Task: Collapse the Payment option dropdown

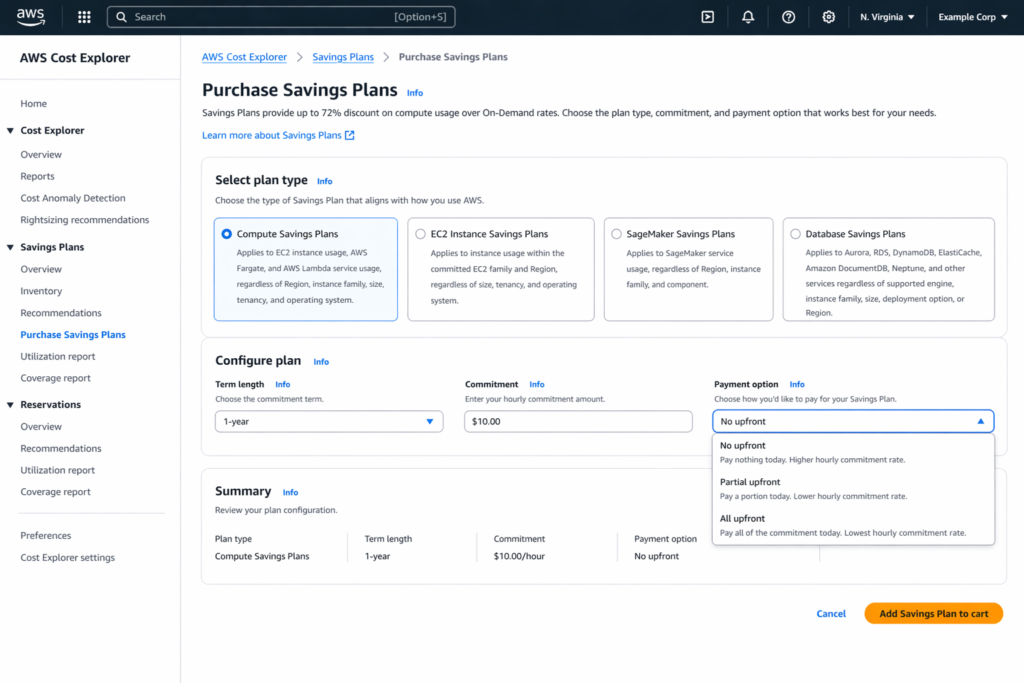Action: [x=852, y=421]
